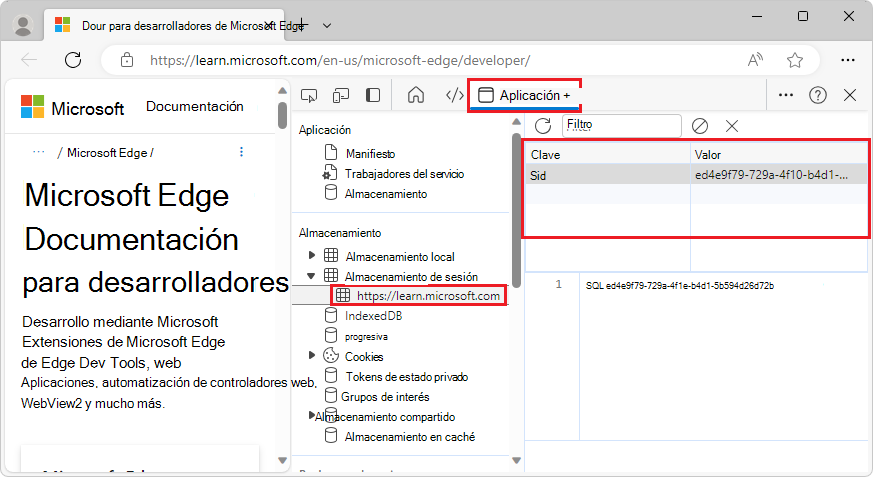Viewport: 873px width, 477px height.
Task: Expand the Cookies tree arrow
Action: 312,355
